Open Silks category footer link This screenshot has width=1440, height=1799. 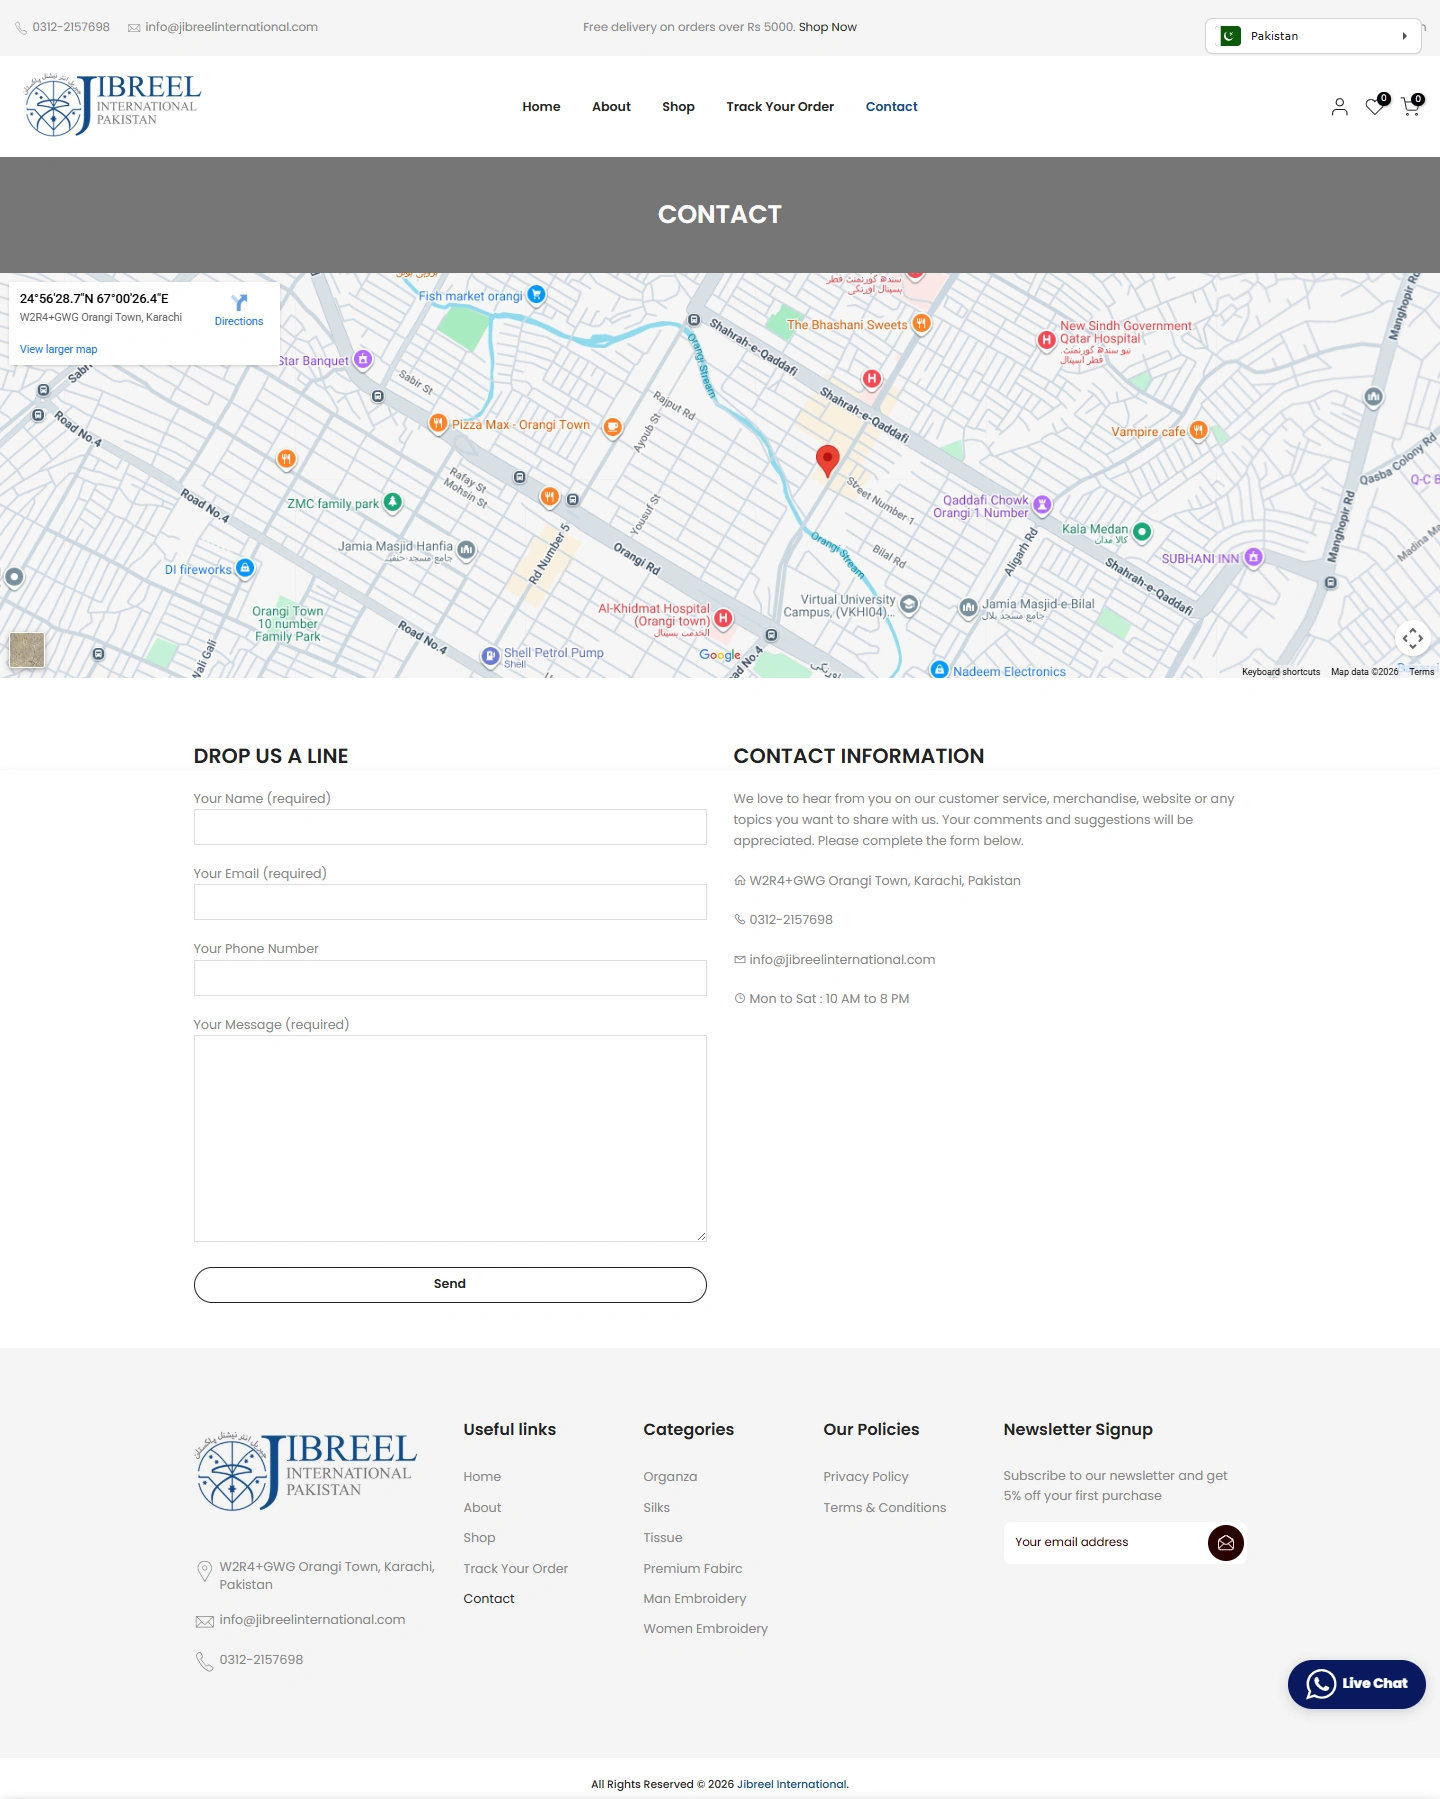pos(657,1508)
